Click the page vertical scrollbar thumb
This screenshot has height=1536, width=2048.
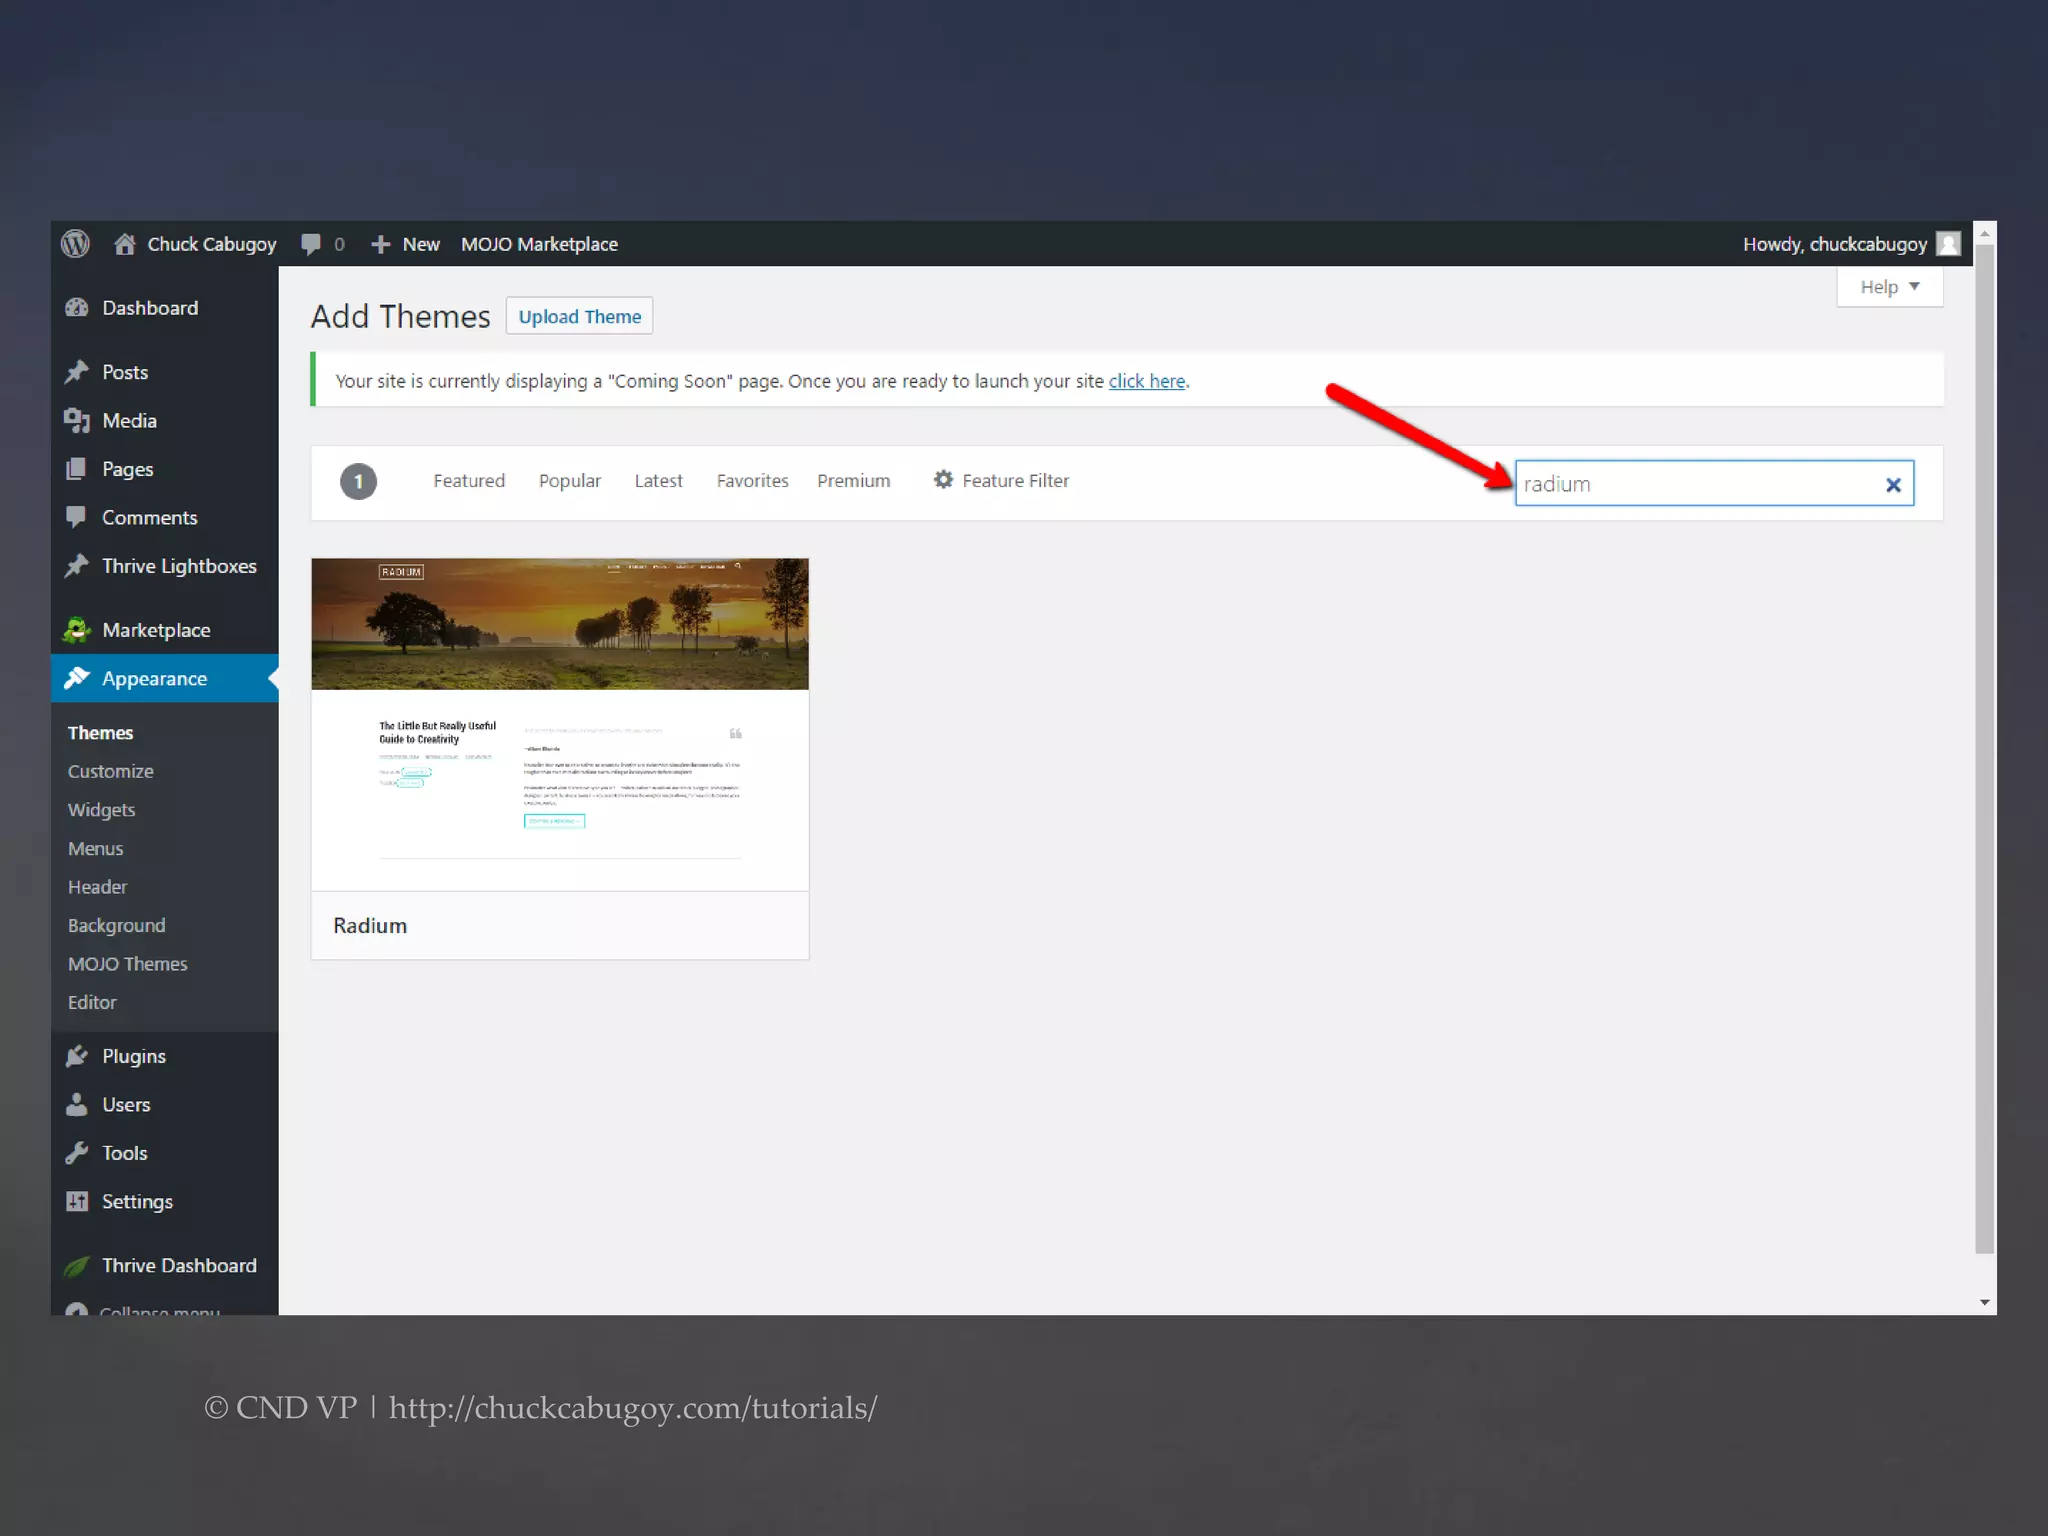click(1985, 748)
